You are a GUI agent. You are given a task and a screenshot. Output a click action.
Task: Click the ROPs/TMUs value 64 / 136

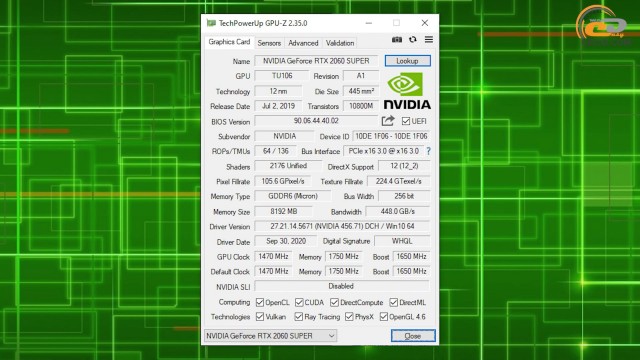point(276,151)
